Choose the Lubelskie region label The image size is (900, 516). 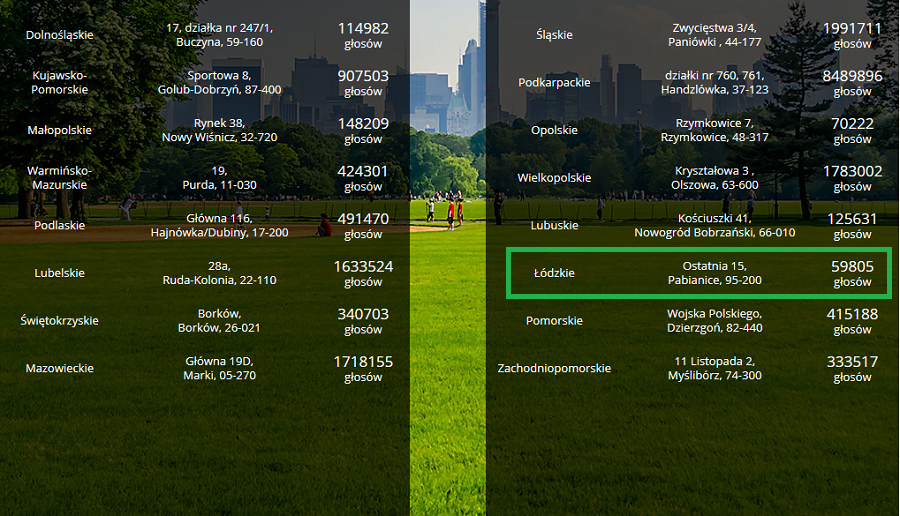pos(60,273)
